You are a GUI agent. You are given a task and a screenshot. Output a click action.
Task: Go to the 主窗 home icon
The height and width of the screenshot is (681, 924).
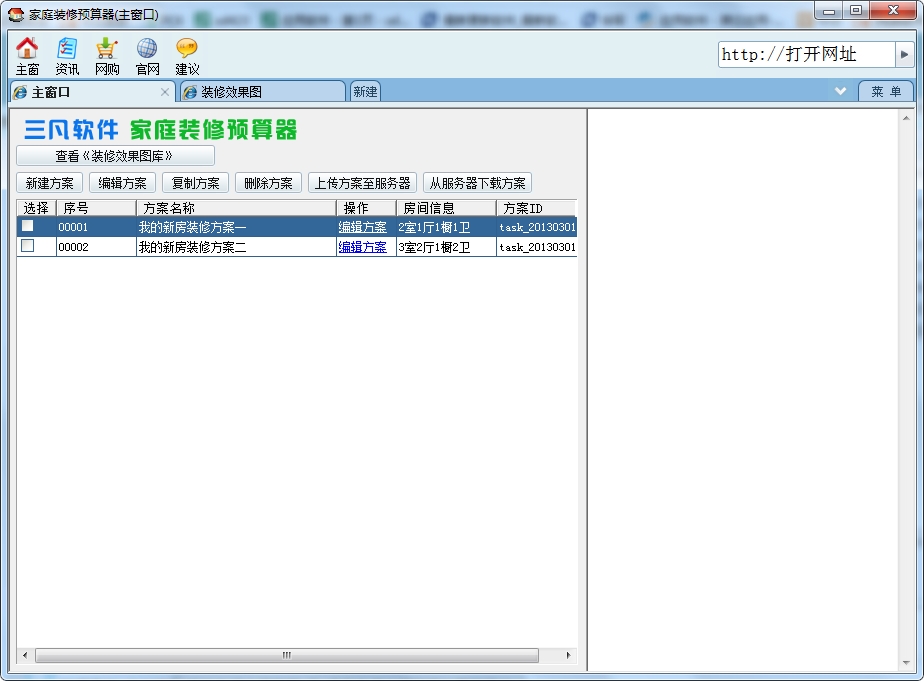click(x=27, y=57)
